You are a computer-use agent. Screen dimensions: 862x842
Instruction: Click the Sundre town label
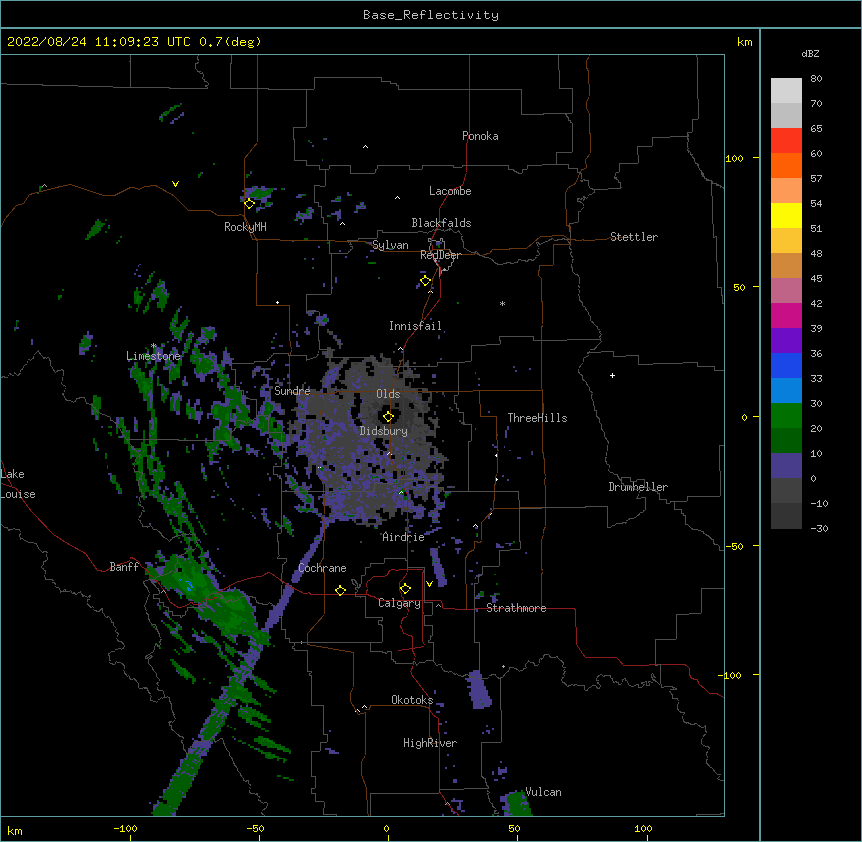pyautogui.click(x=292, y=391)
